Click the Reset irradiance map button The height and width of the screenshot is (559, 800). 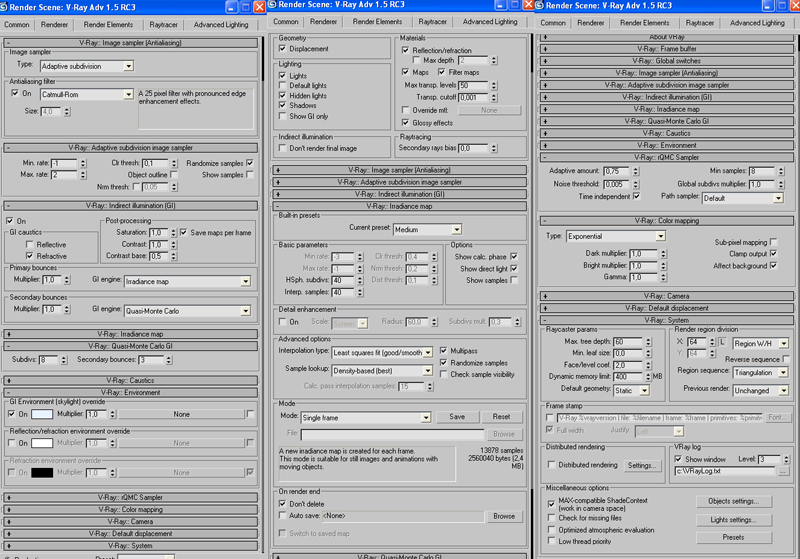pos(502,417)
